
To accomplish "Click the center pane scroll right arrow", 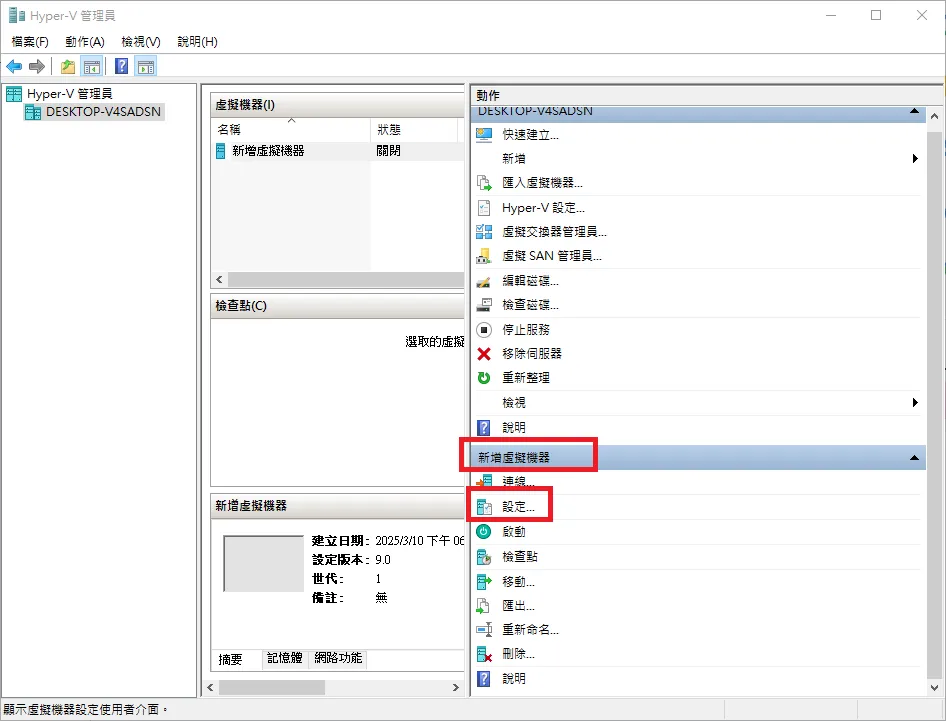I will pos(456,687).
